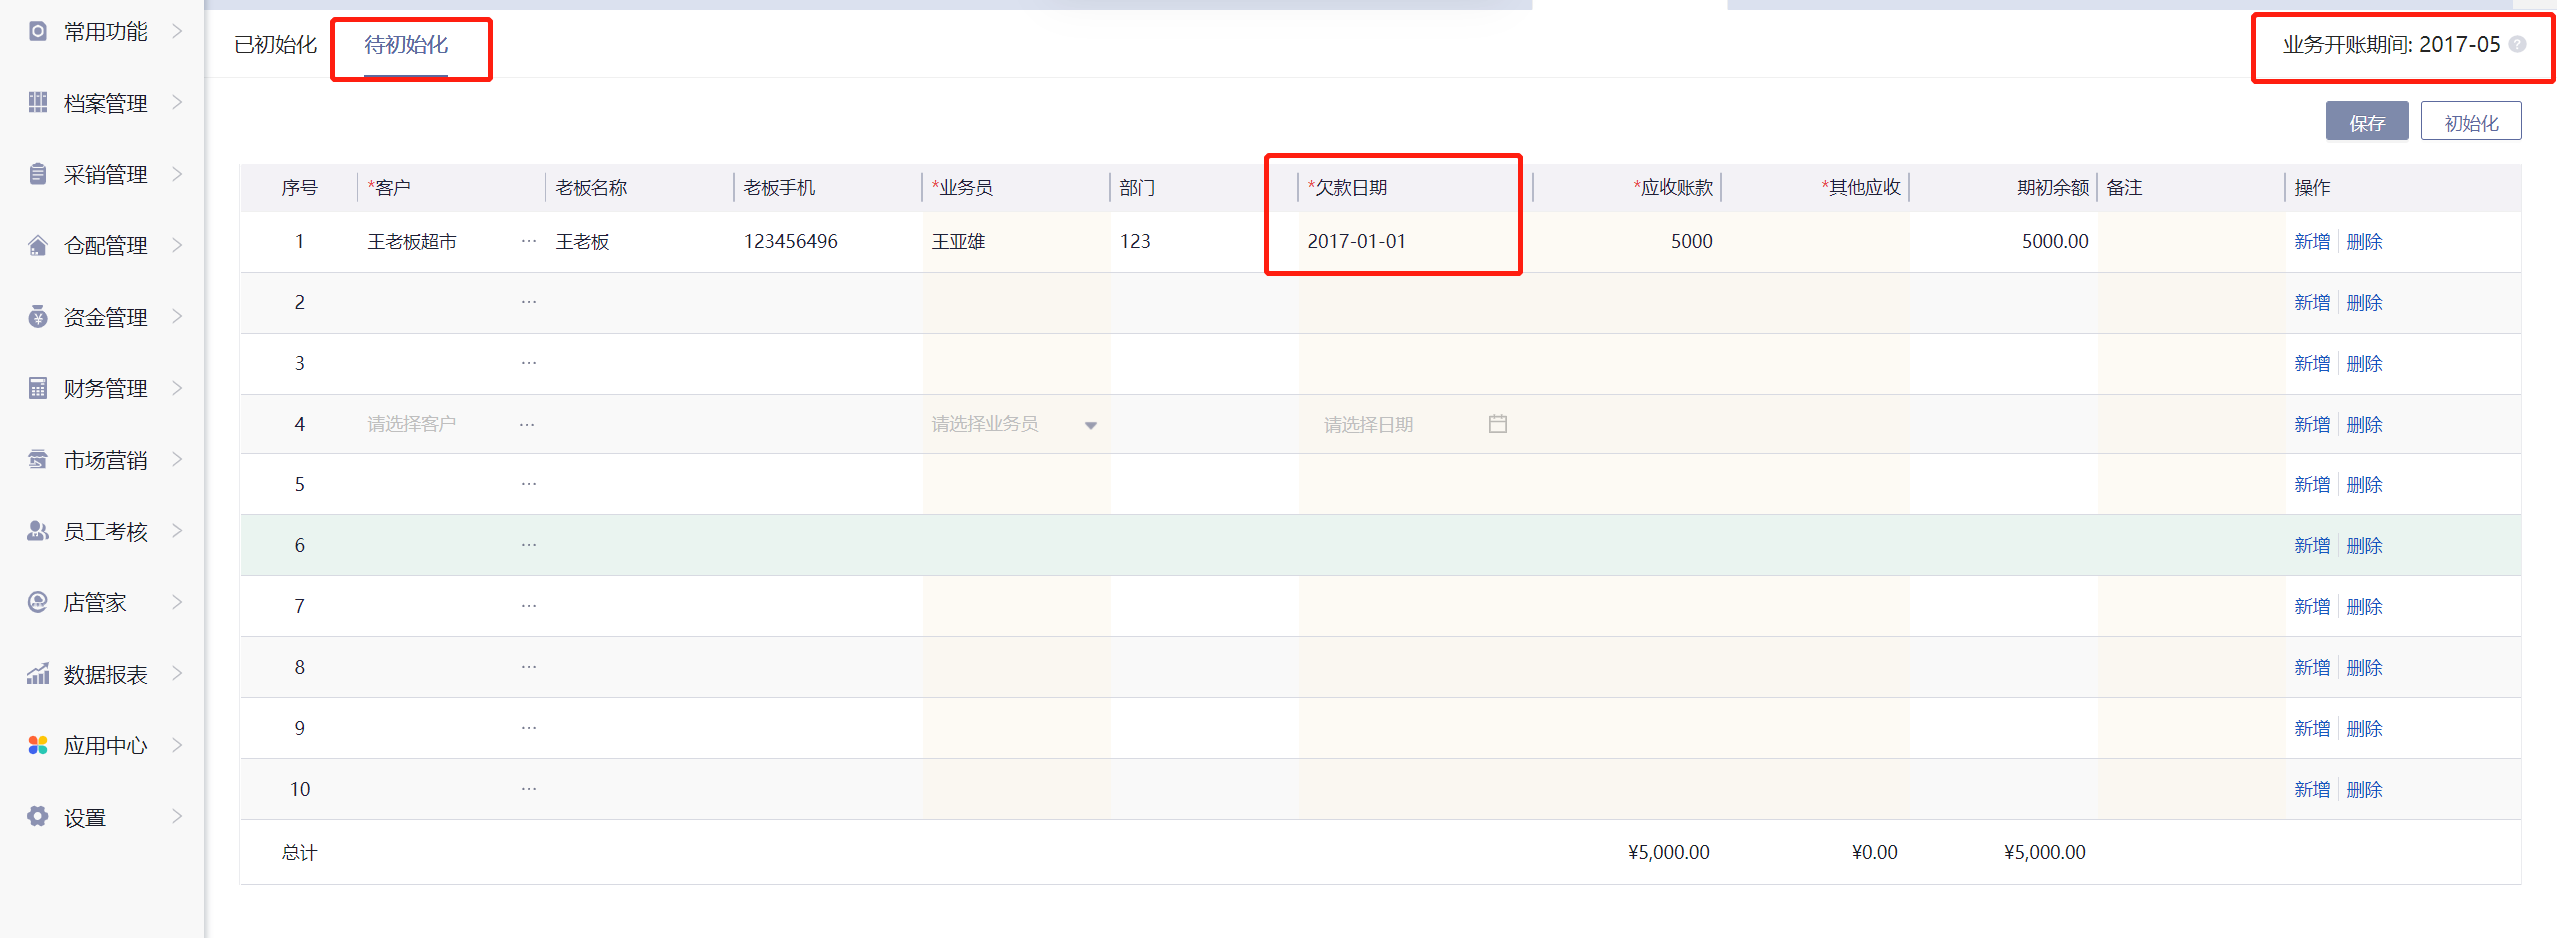Click the 仓配管理 warehouse icon
The width and height of the screenshot is (2557, 938).
coord(38,245)
